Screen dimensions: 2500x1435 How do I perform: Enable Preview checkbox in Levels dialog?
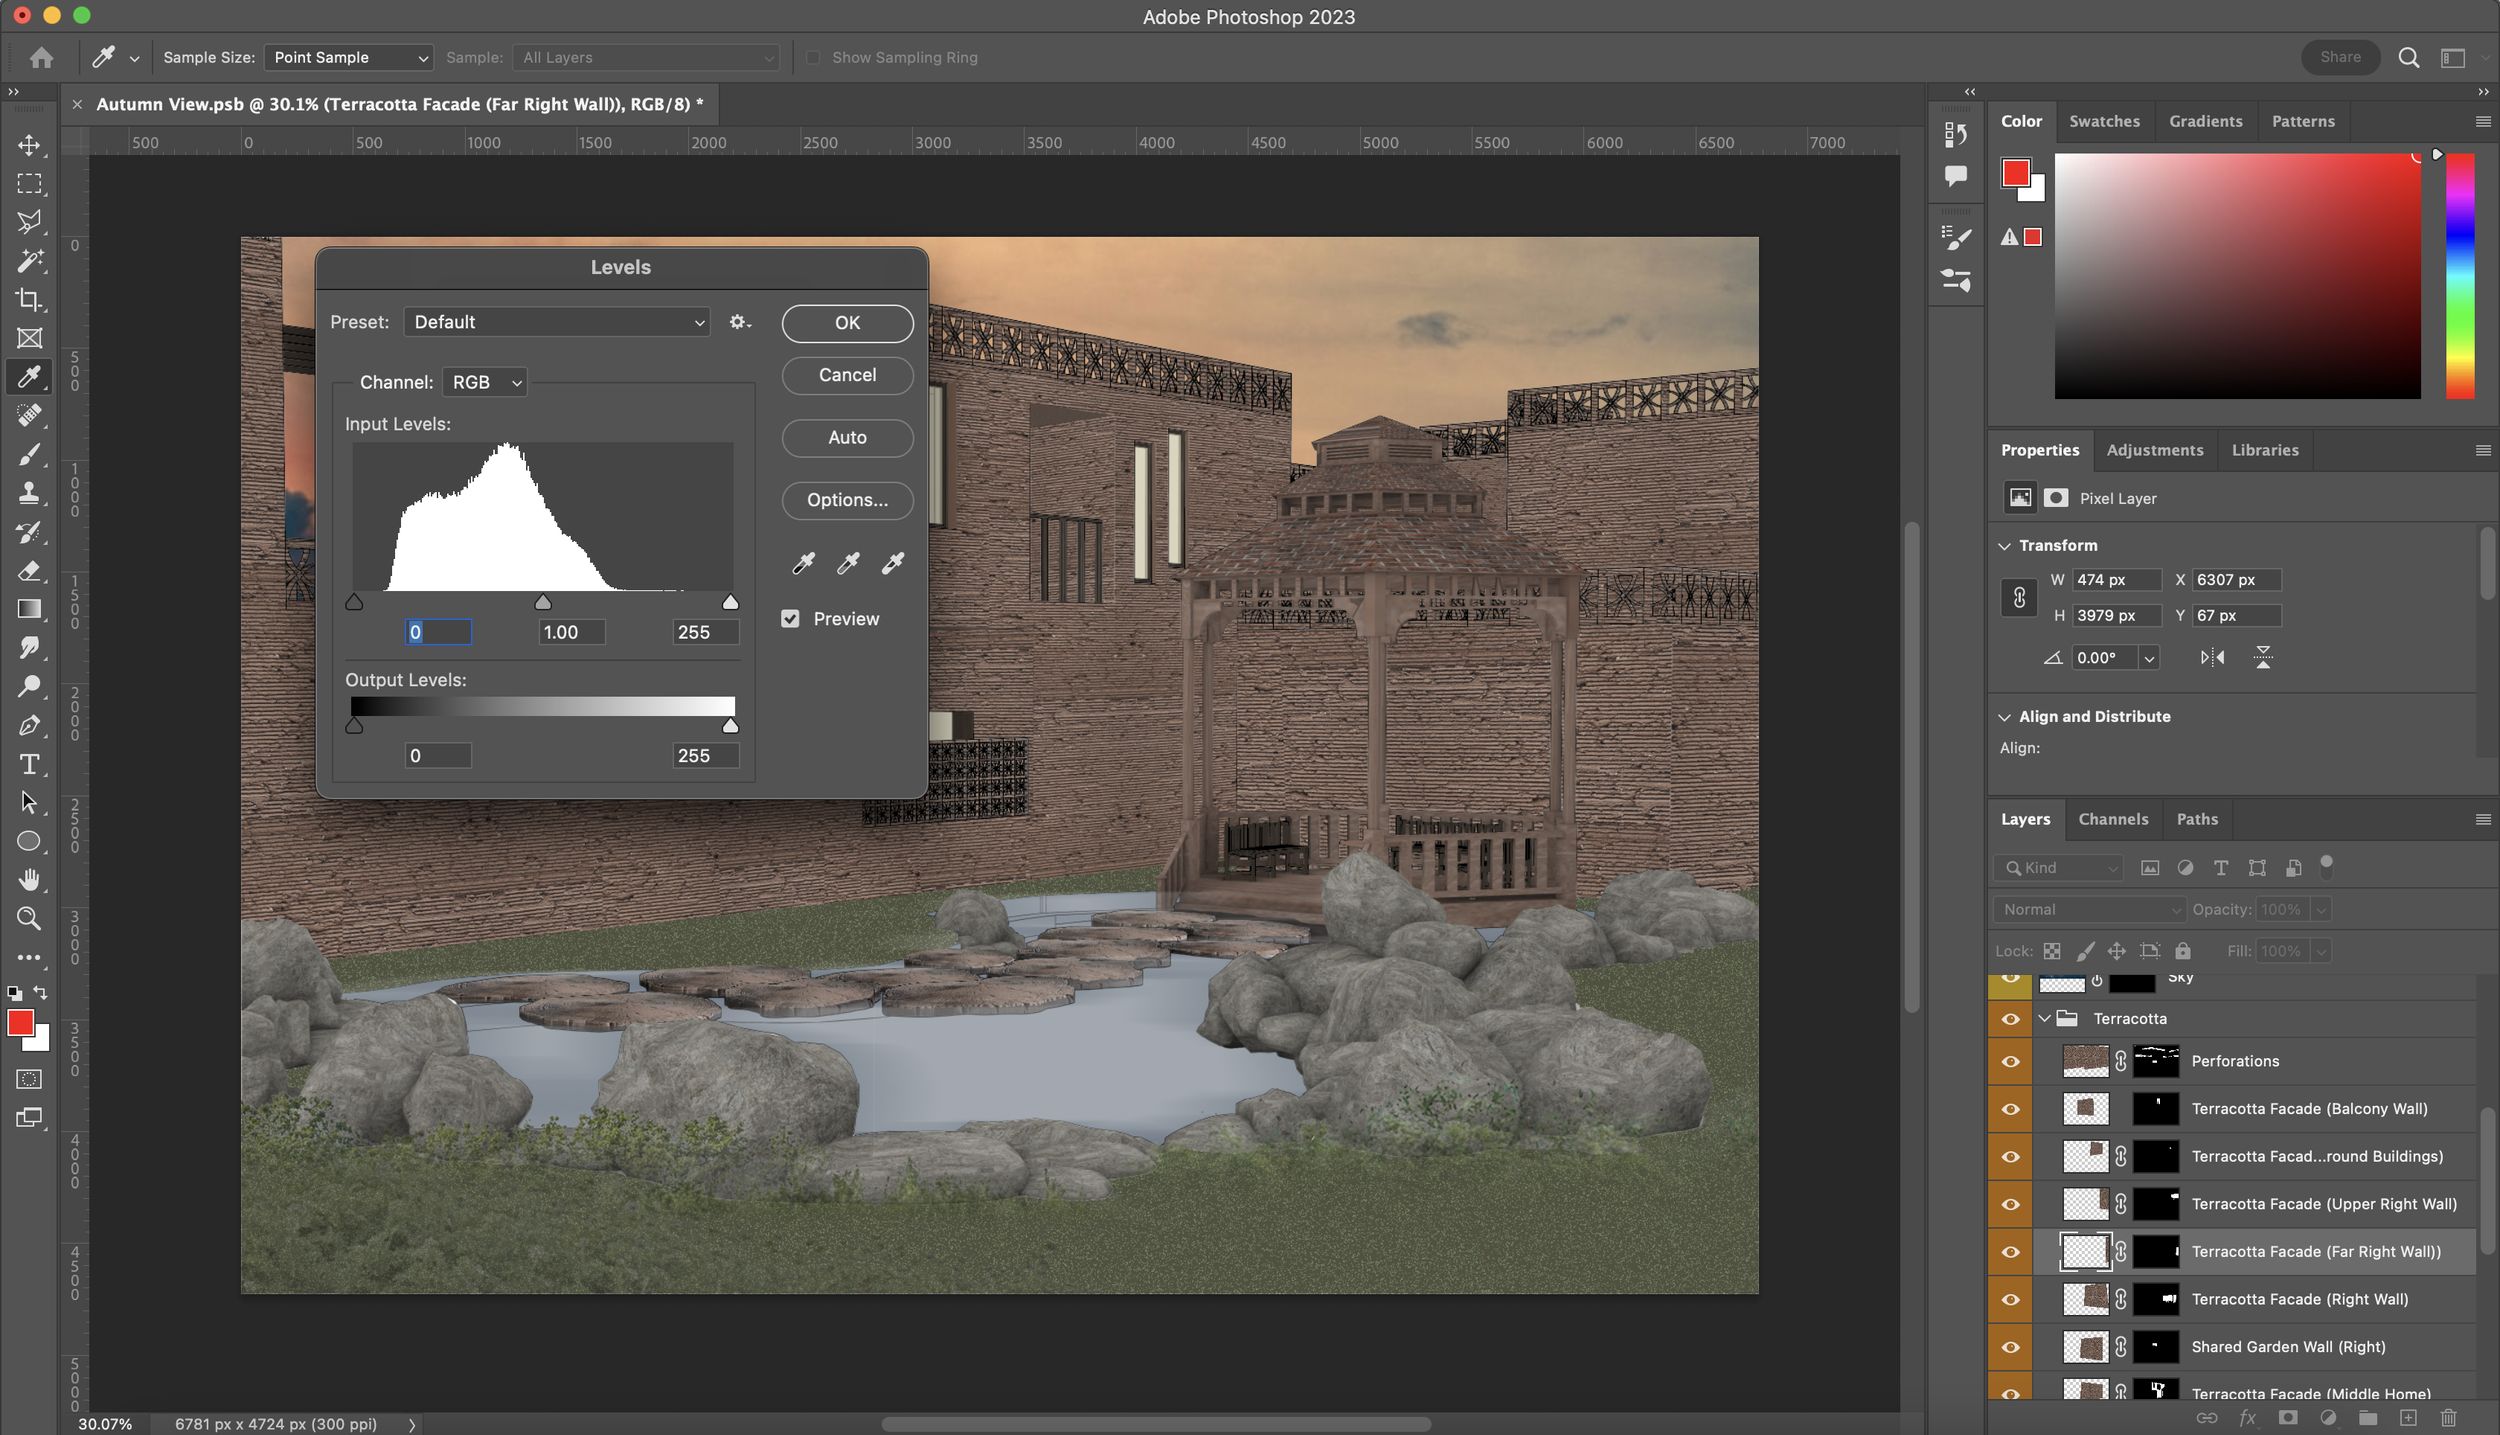coord(792,618)
